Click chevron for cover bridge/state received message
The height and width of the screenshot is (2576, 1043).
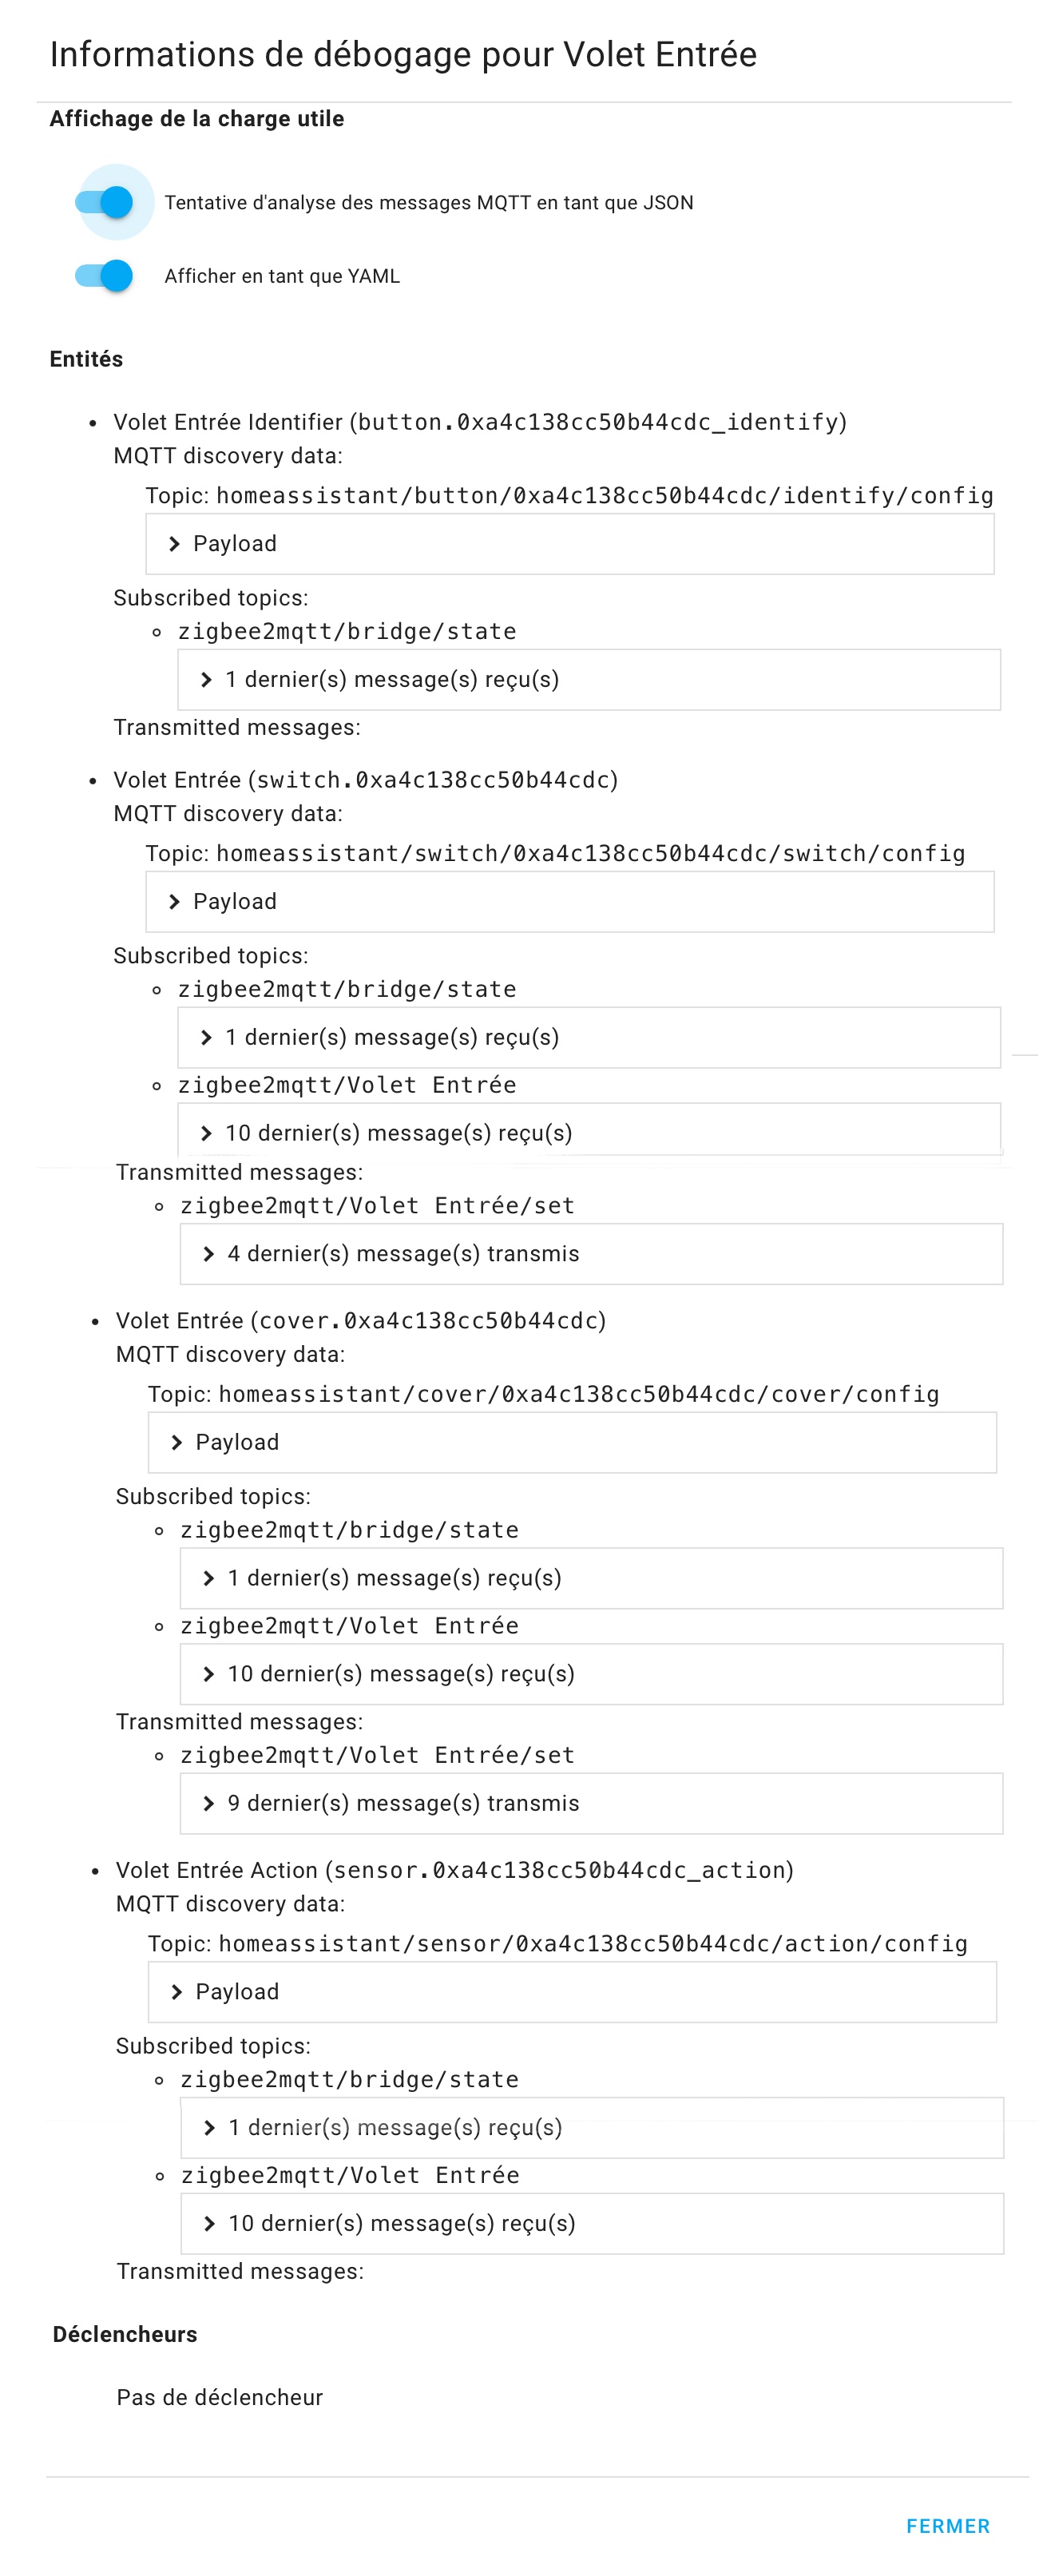(x=208, y=1578)
